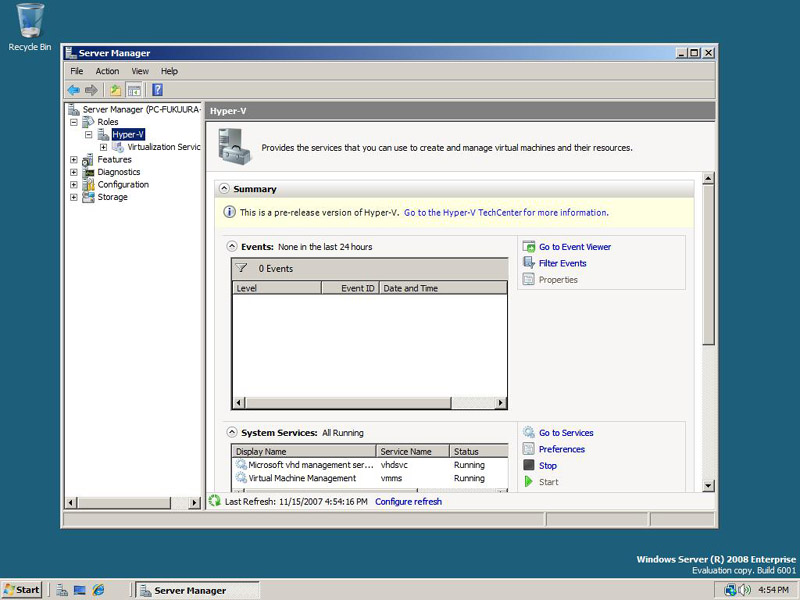Expand the Features tree node
The image size is (800, 600).
pyautogui.click(x=74, y=160)
